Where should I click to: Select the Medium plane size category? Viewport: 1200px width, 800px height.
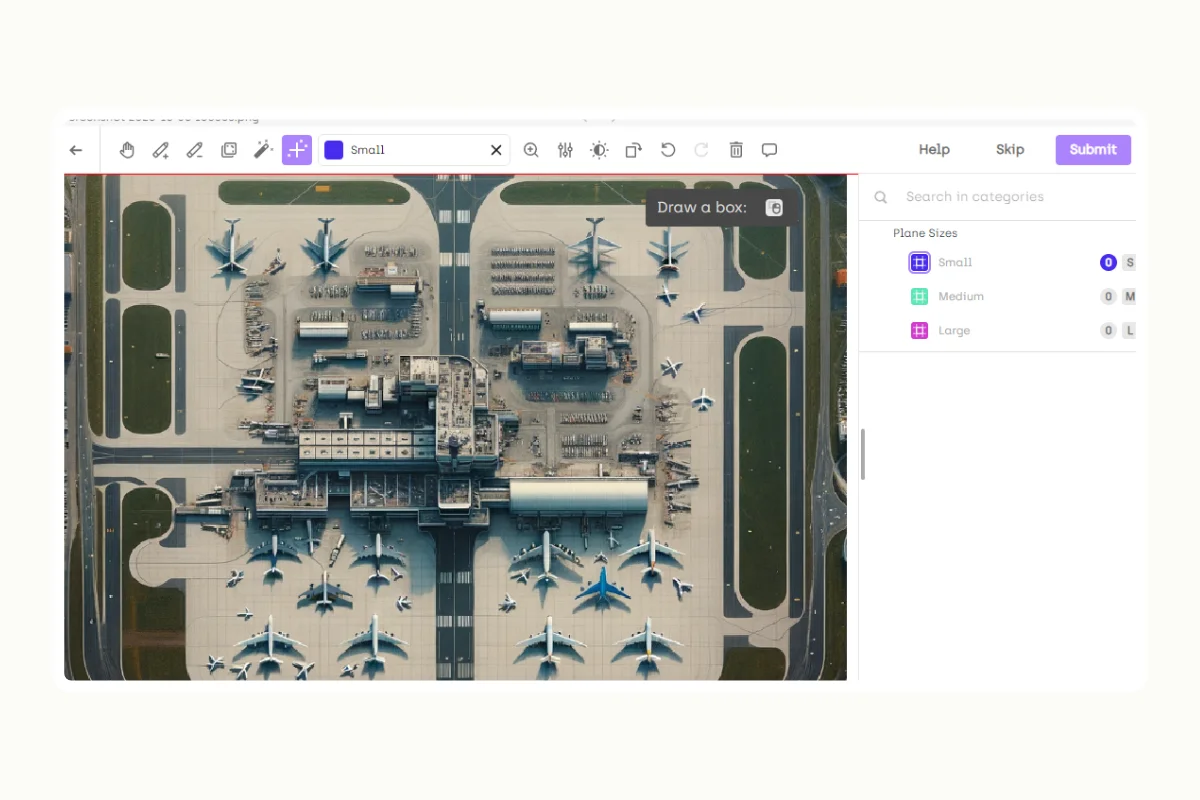pyautogui.click(x=960, y=297)
